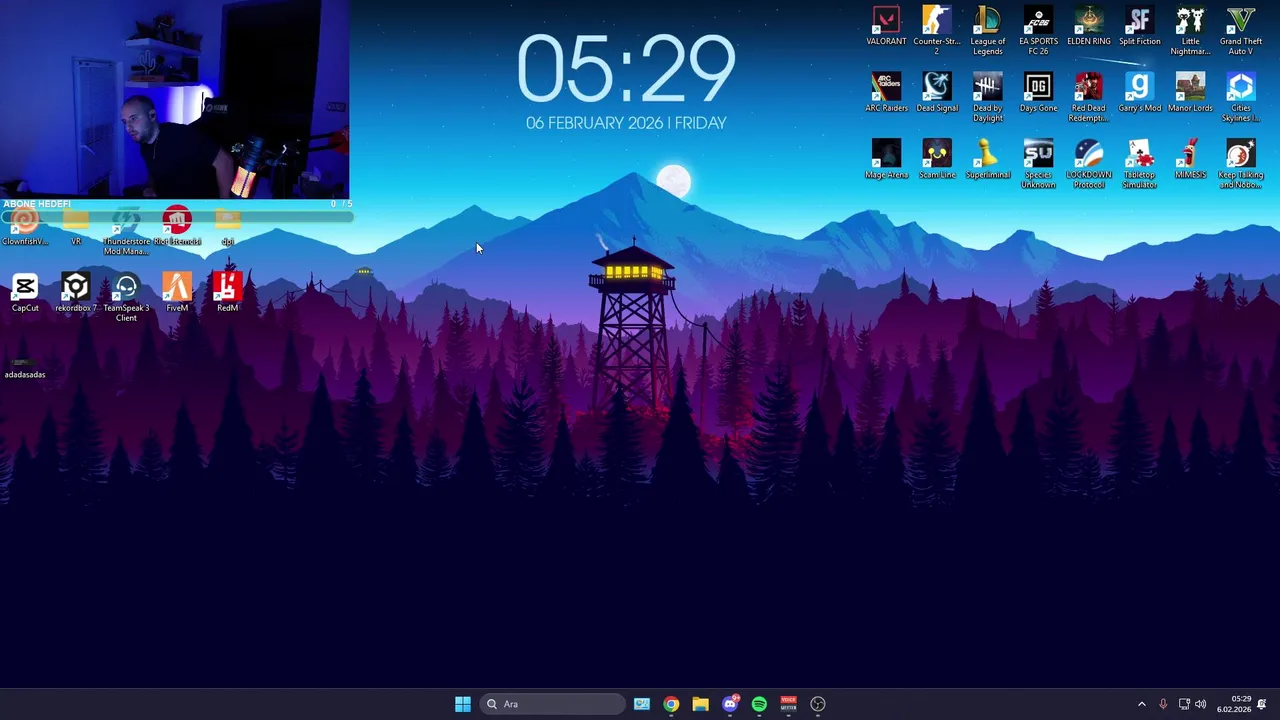Open Google Chrome from the taskbar
Viewport: 1280px width, 720px height.
[x=671, y=704]
